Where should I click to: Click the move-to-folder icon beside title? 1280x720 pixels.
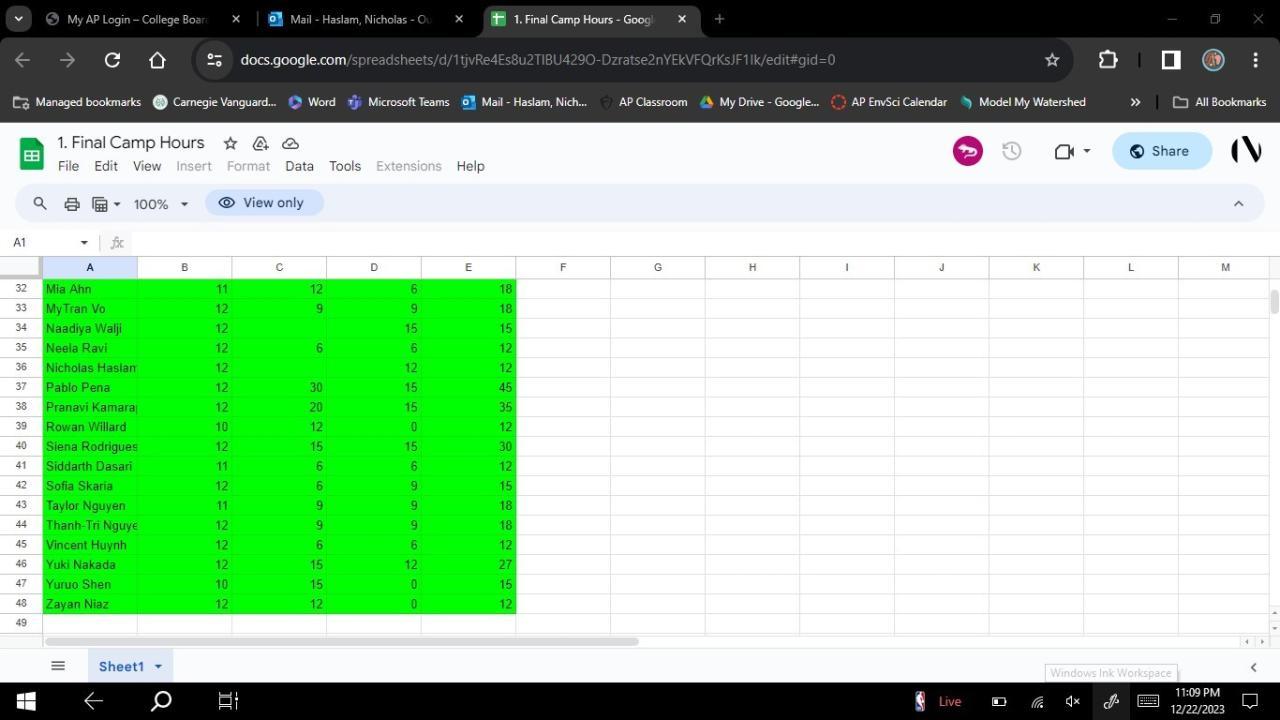pyautogui.click(x=260, y=143)
